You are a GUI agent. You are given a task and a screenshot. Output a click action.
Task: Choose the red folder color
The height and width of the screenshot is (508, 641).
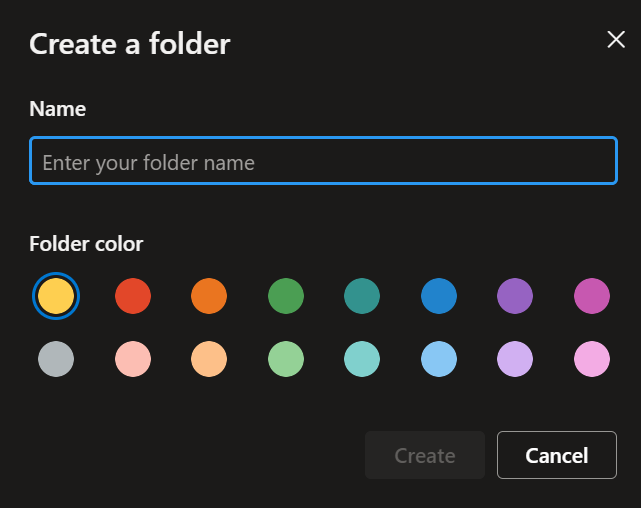point(133,296)
